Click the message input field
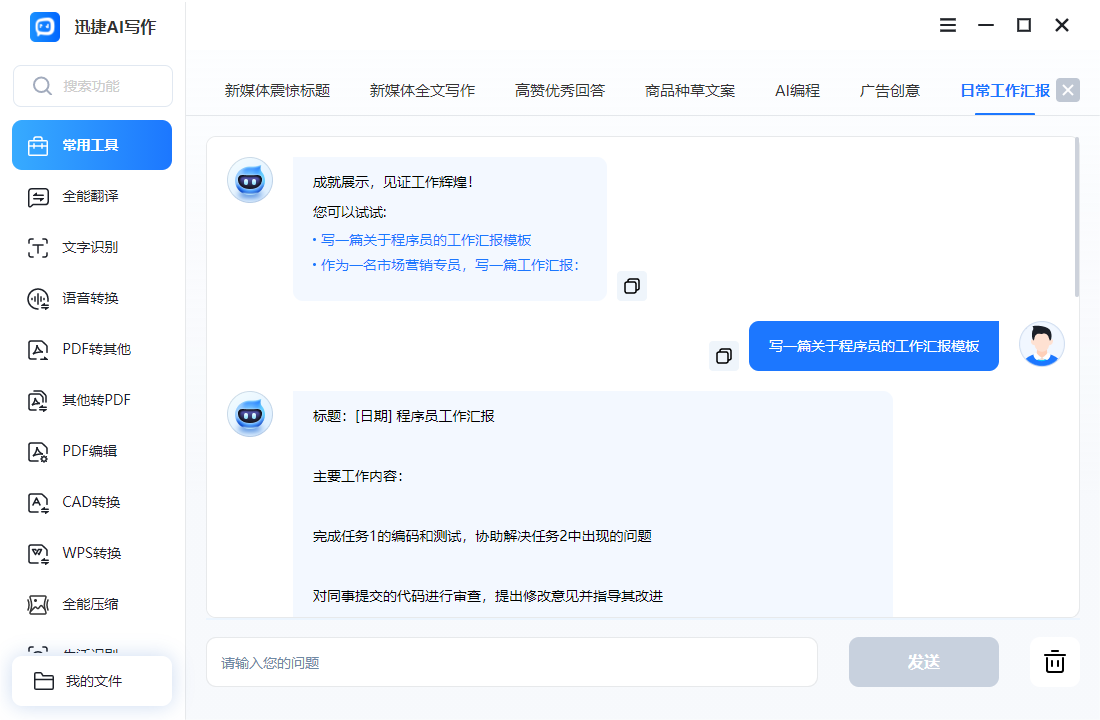This screenshot has height=720, width=1100. (511, 661)
